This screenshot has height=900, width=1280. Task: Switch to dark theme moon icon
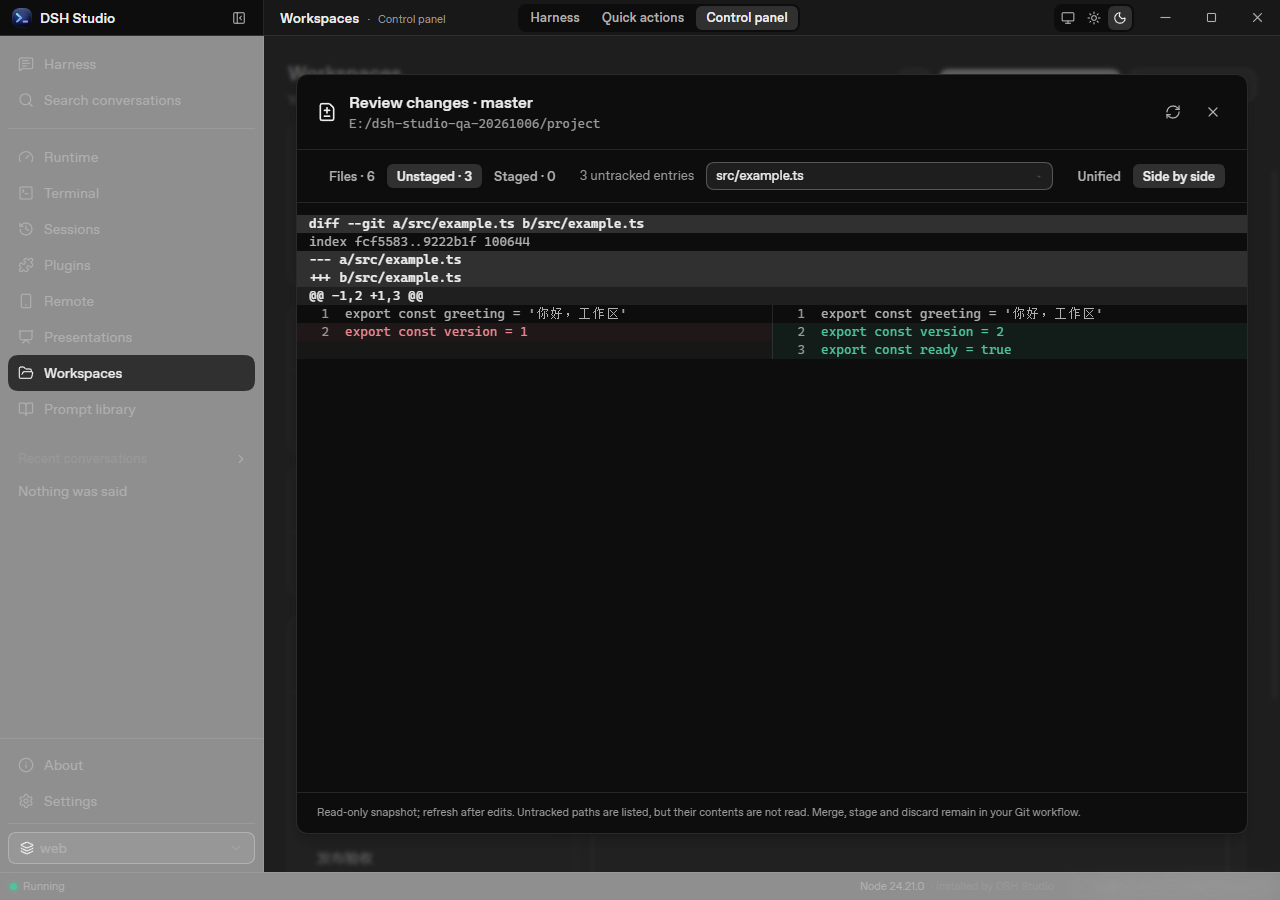coord(1120,18)
